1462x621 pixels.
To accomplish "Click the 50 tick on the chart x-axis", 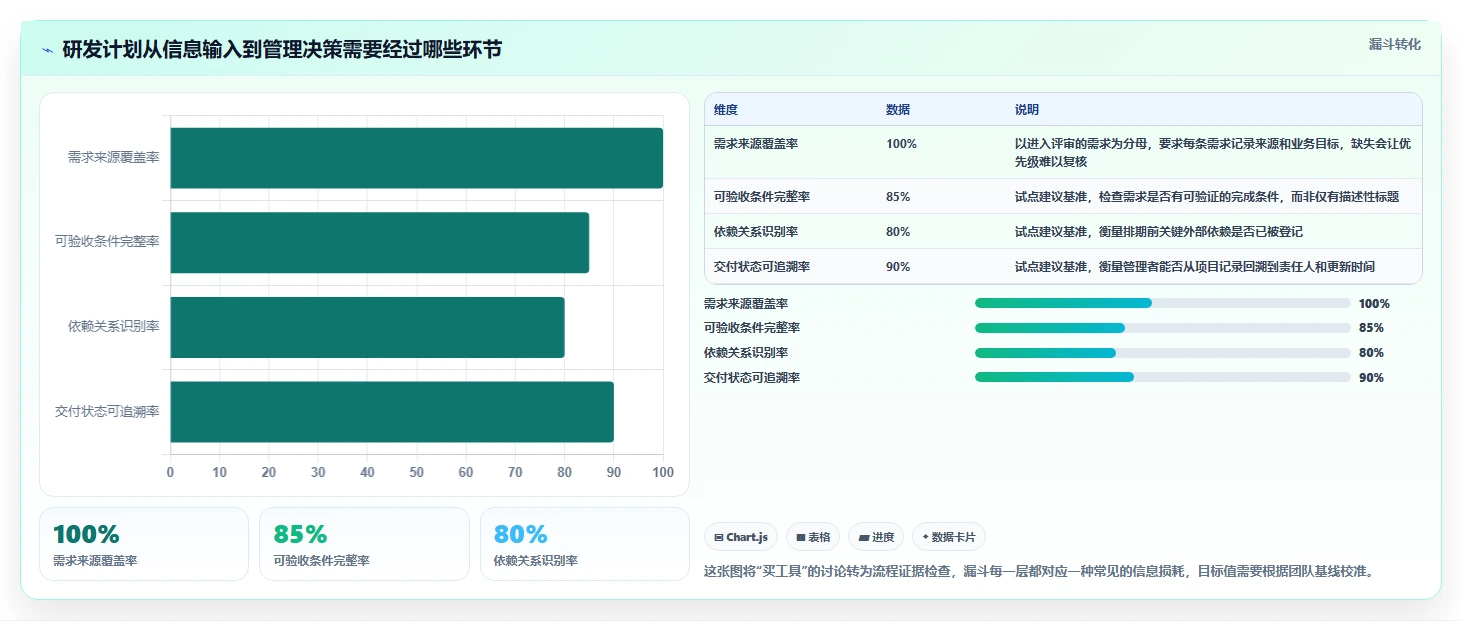I will (x=416, y=472).
